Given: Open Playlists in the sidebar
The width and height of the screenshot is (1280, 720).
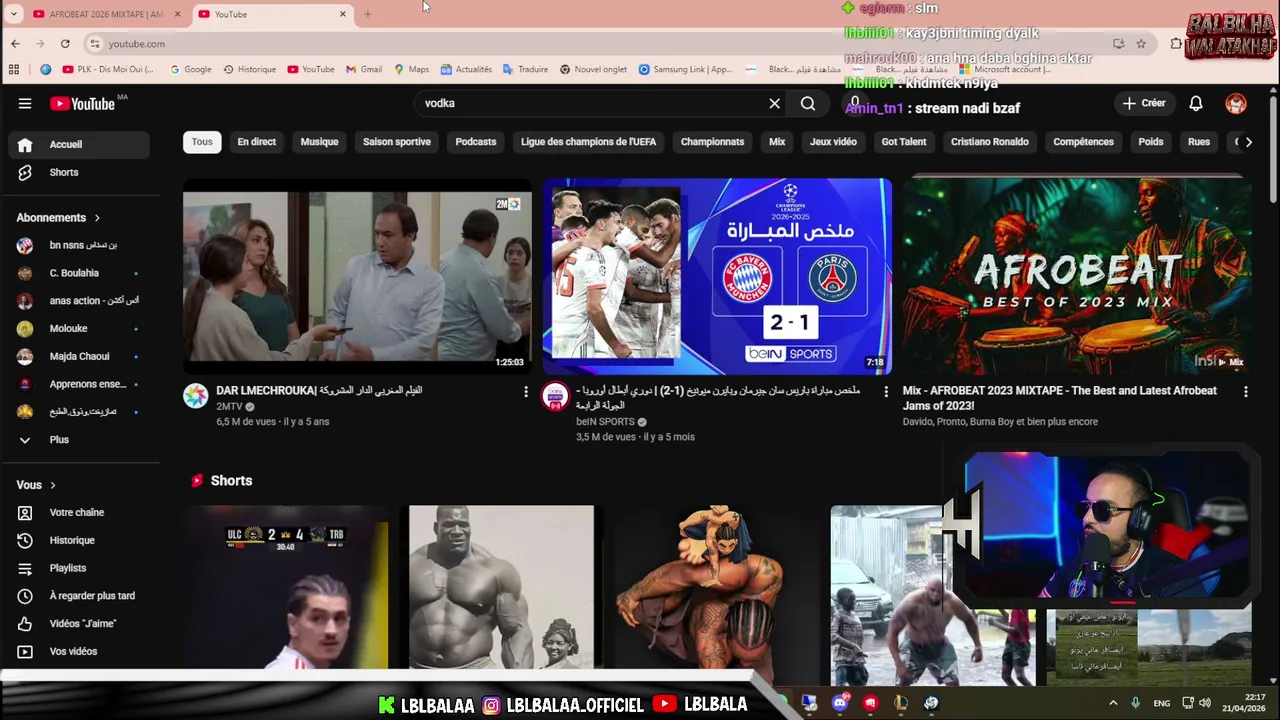Looking at the screenshot, I should pyautogui.click(x=79, y=568).
